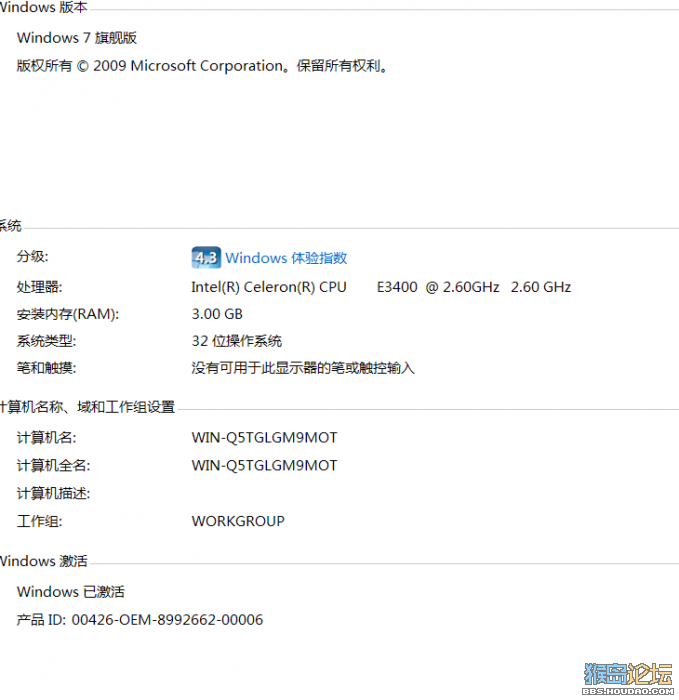The height and width of the screenshot is (700, 679).
Task: Select the product ID 00426-OEM-8992662-00006
Action: tap(167, 620)
